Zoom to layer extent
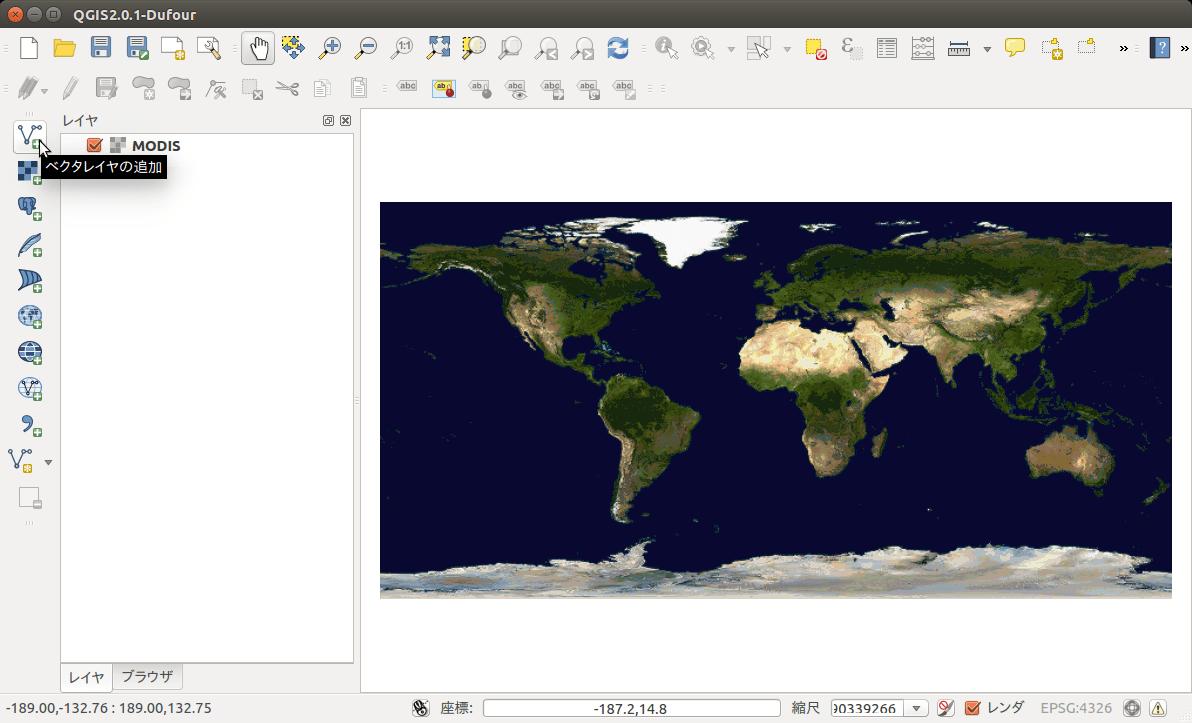This screenshot has height=723, width=1192. 509,48
